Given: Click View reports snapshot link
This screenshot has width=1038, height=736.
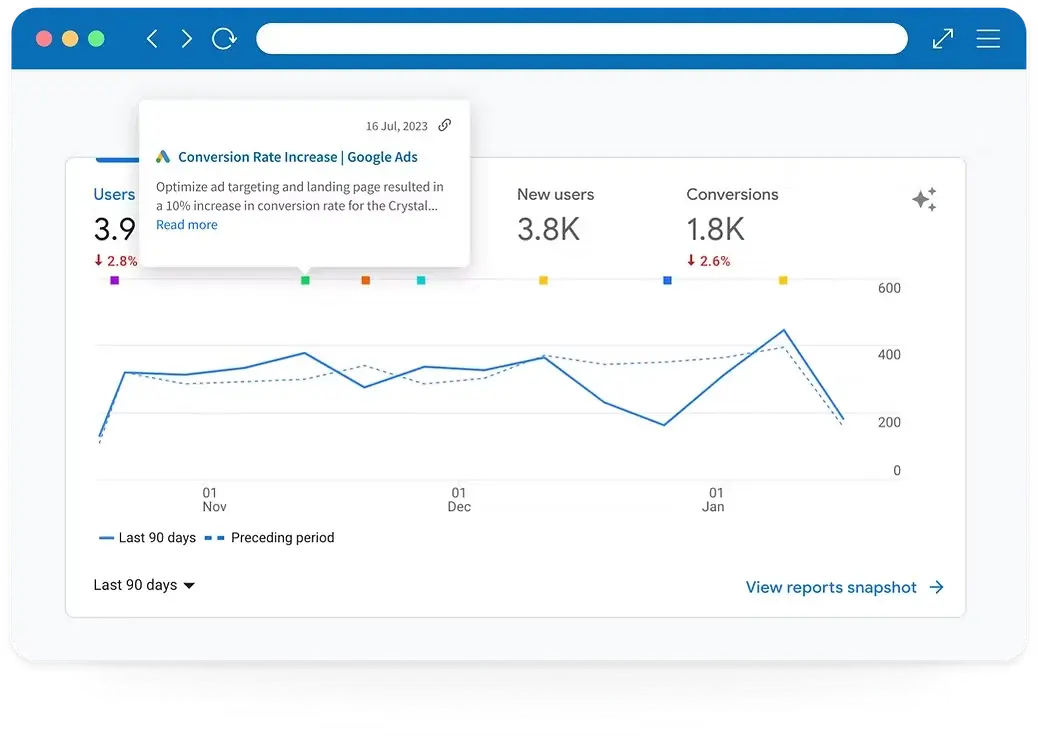Looking at the screenshot, I should pyautogui.click(x=845, y=588).
